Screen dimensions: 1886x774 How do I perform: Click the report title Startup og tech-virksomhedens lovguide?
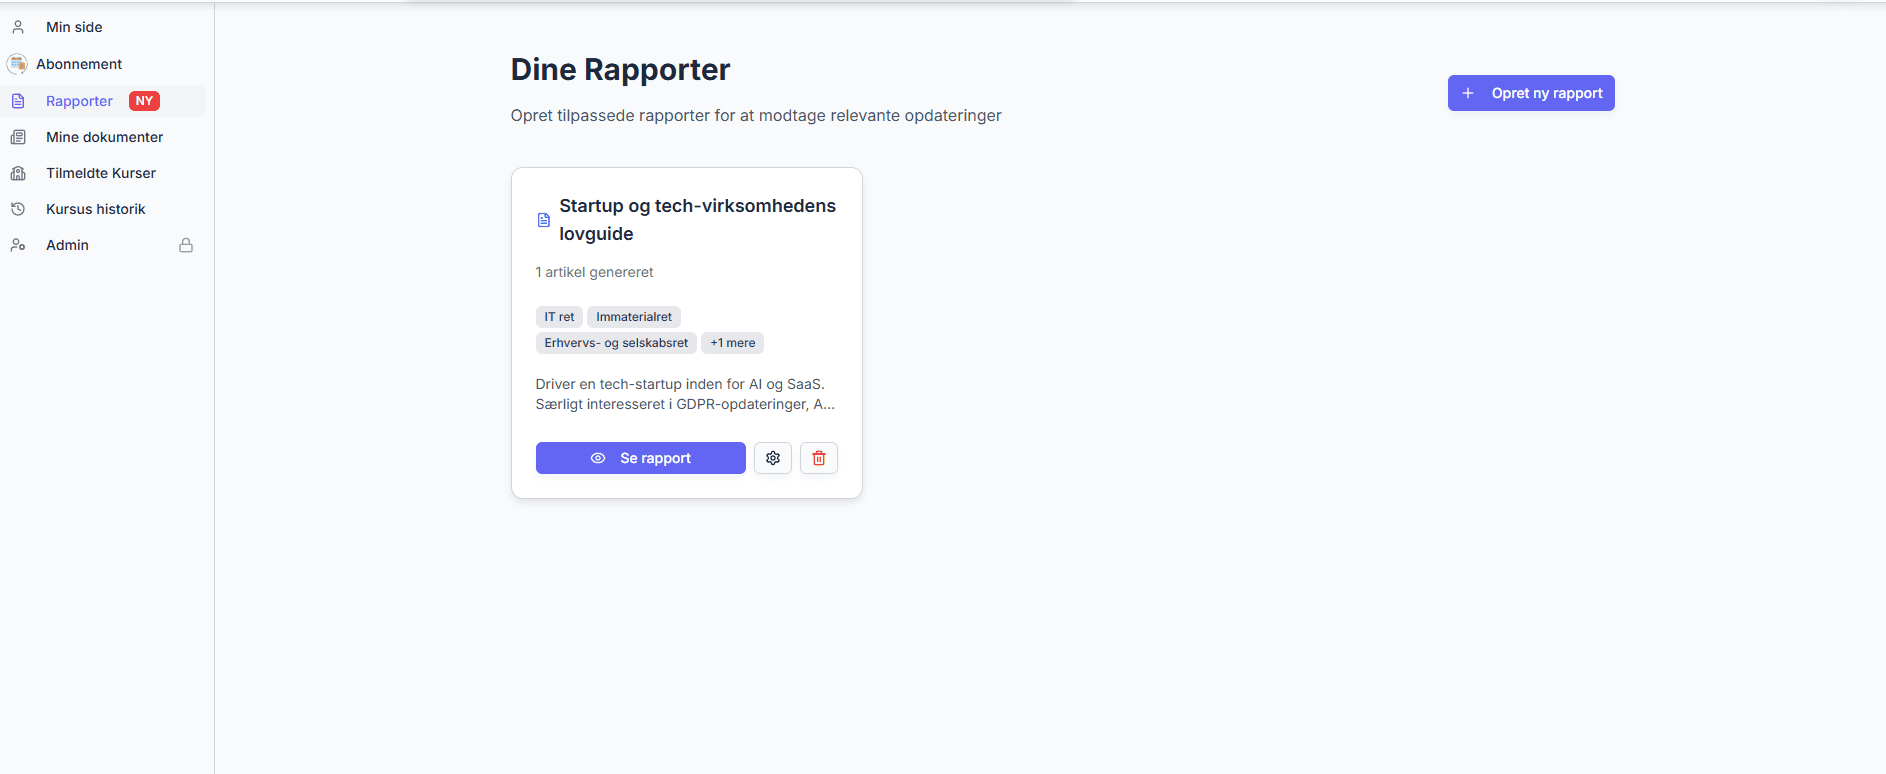[x=697, y=220]
